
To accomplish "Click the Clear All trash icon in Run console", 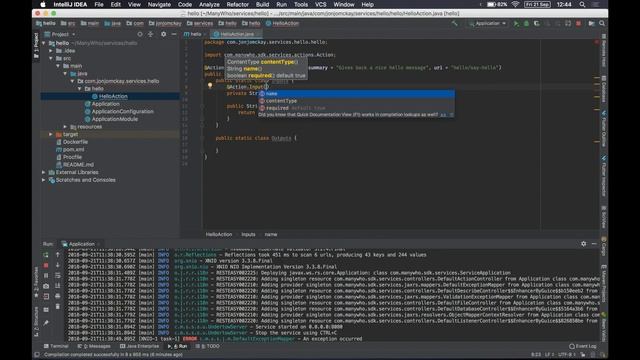I will pyautogui.click(x=58, y=306).
